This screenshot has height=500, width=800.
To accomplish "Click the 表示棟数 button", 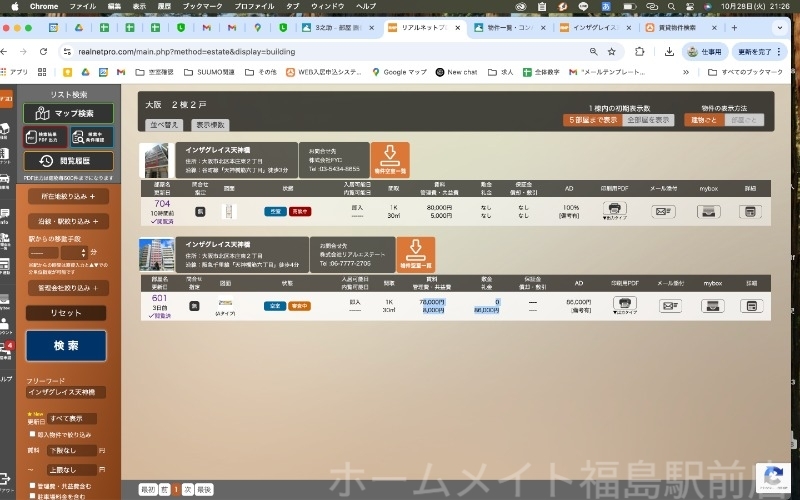I will click(x=210, y=125).
